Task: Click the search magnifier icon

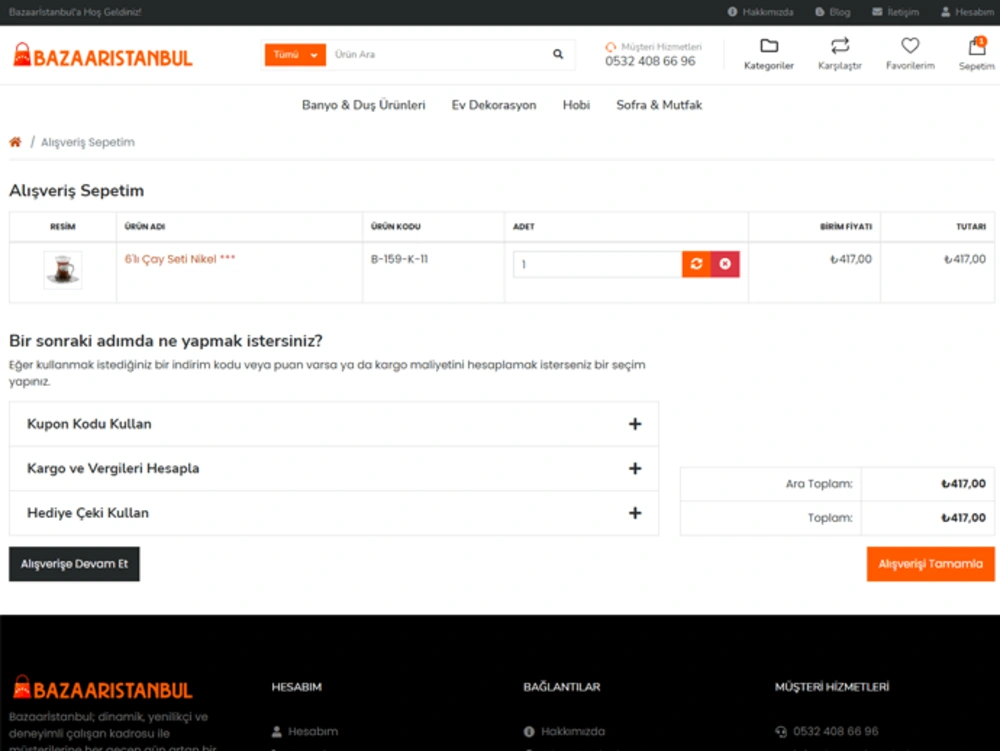Action: click(558, 54)
